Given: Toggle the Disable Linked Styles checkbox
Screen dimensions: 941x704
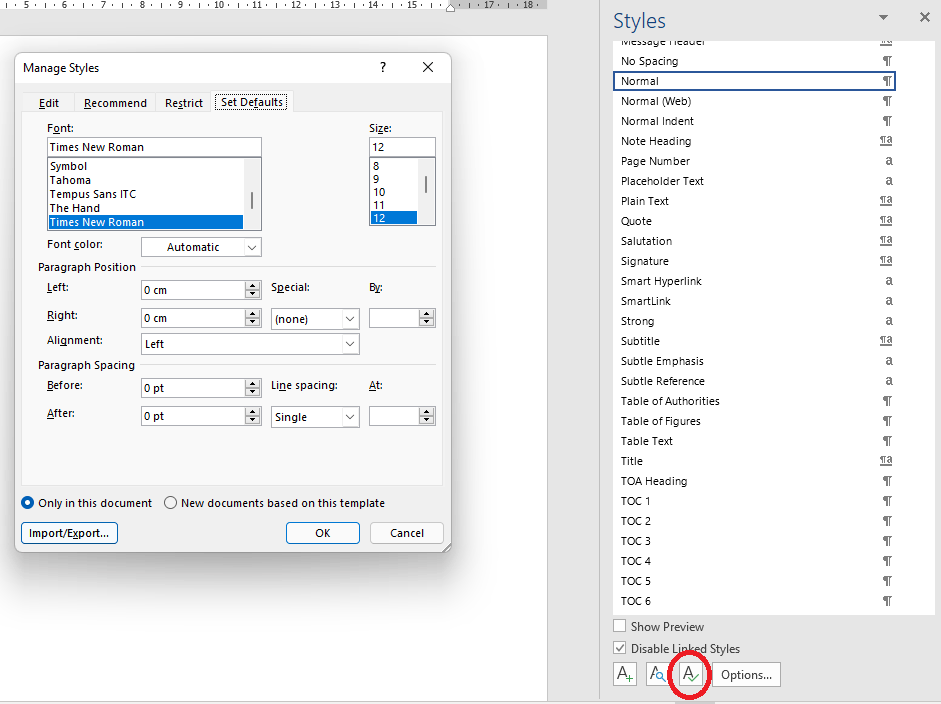Looking at the screenshot, I should [620, 648].
